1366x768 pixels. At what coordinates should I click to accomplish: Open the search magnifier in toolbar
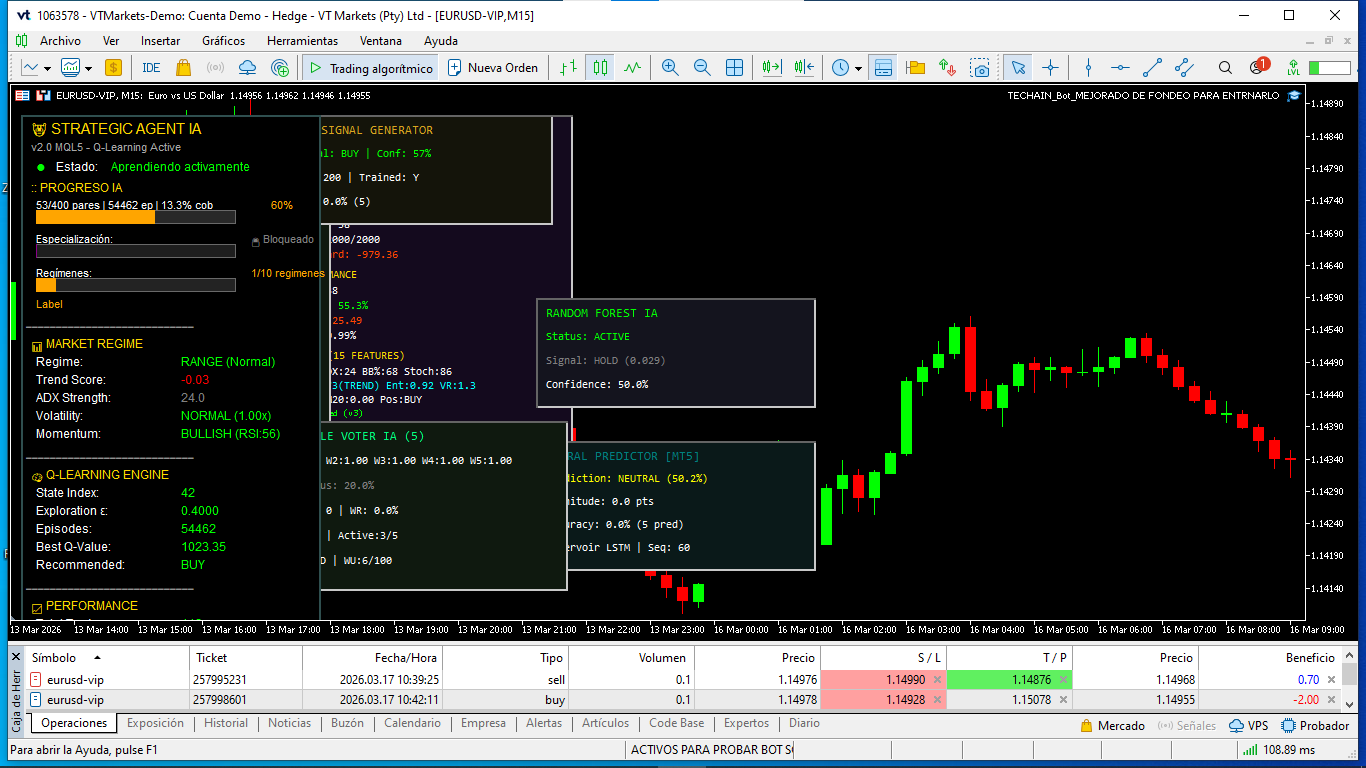(x=1225, y=68)
